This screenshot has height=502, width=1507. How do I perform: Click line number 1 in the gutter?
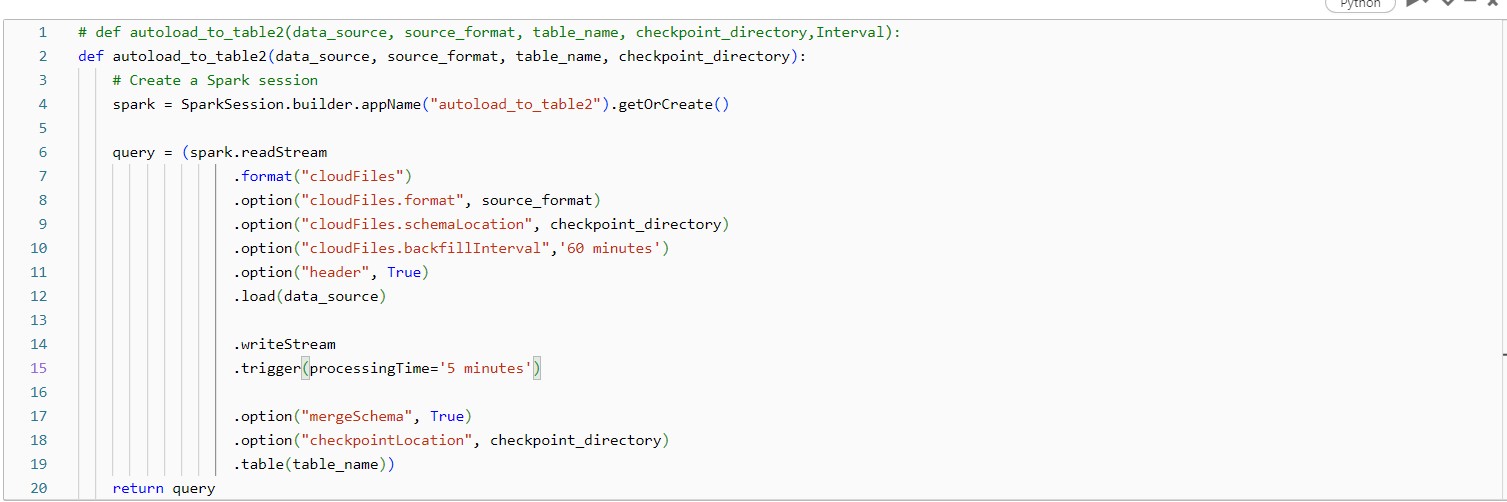click(x=42, y=32)
